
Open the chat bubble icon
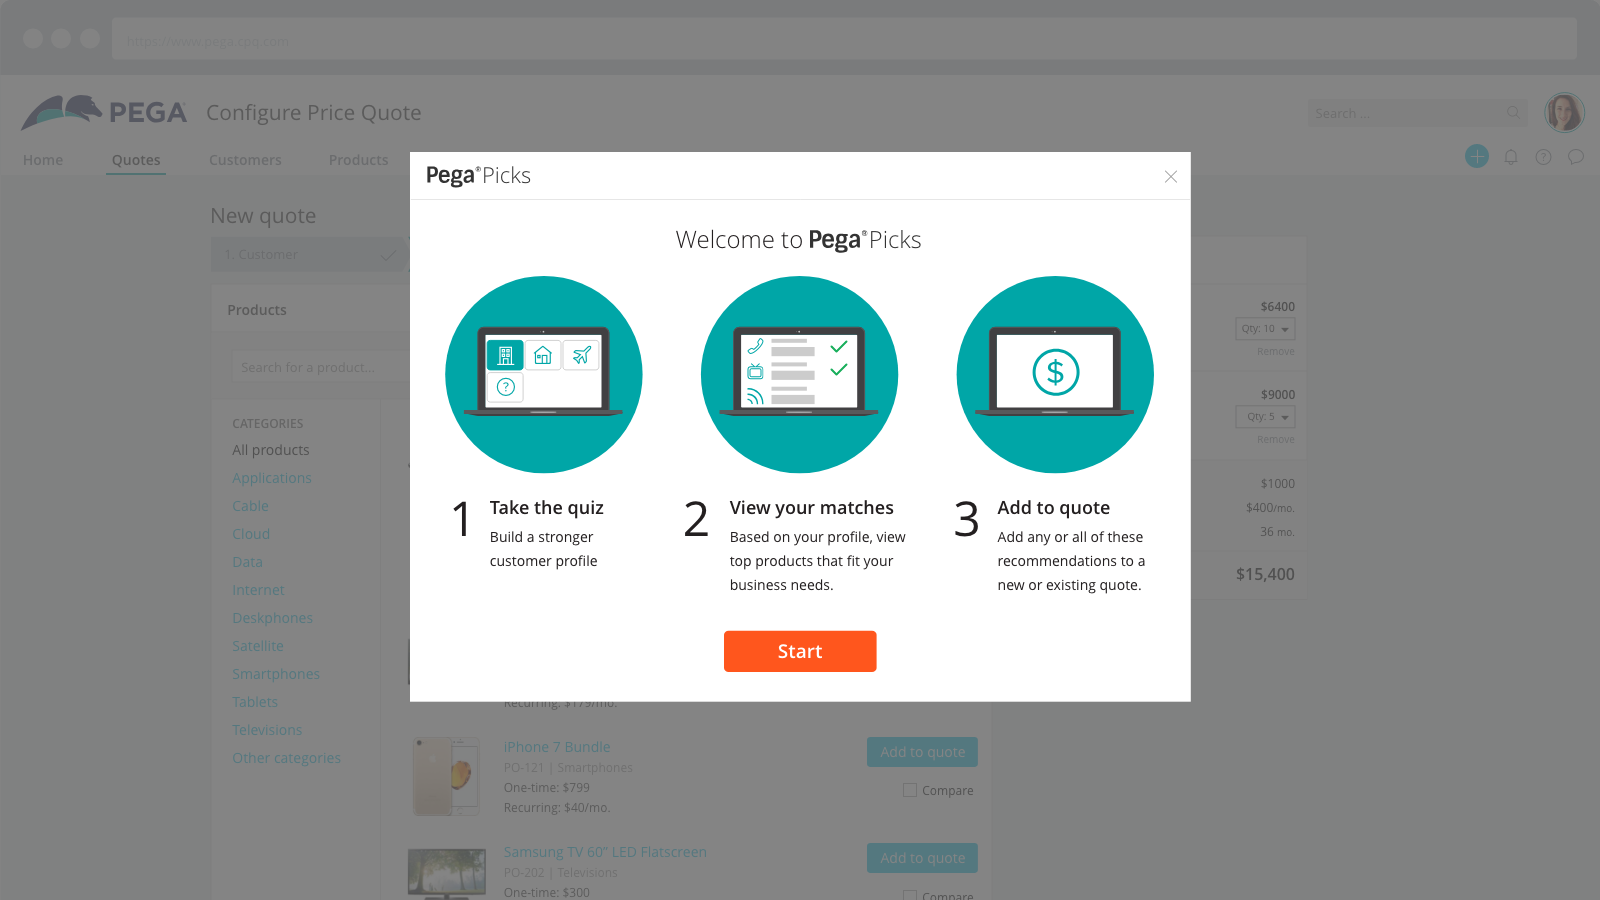[1576, 157]
